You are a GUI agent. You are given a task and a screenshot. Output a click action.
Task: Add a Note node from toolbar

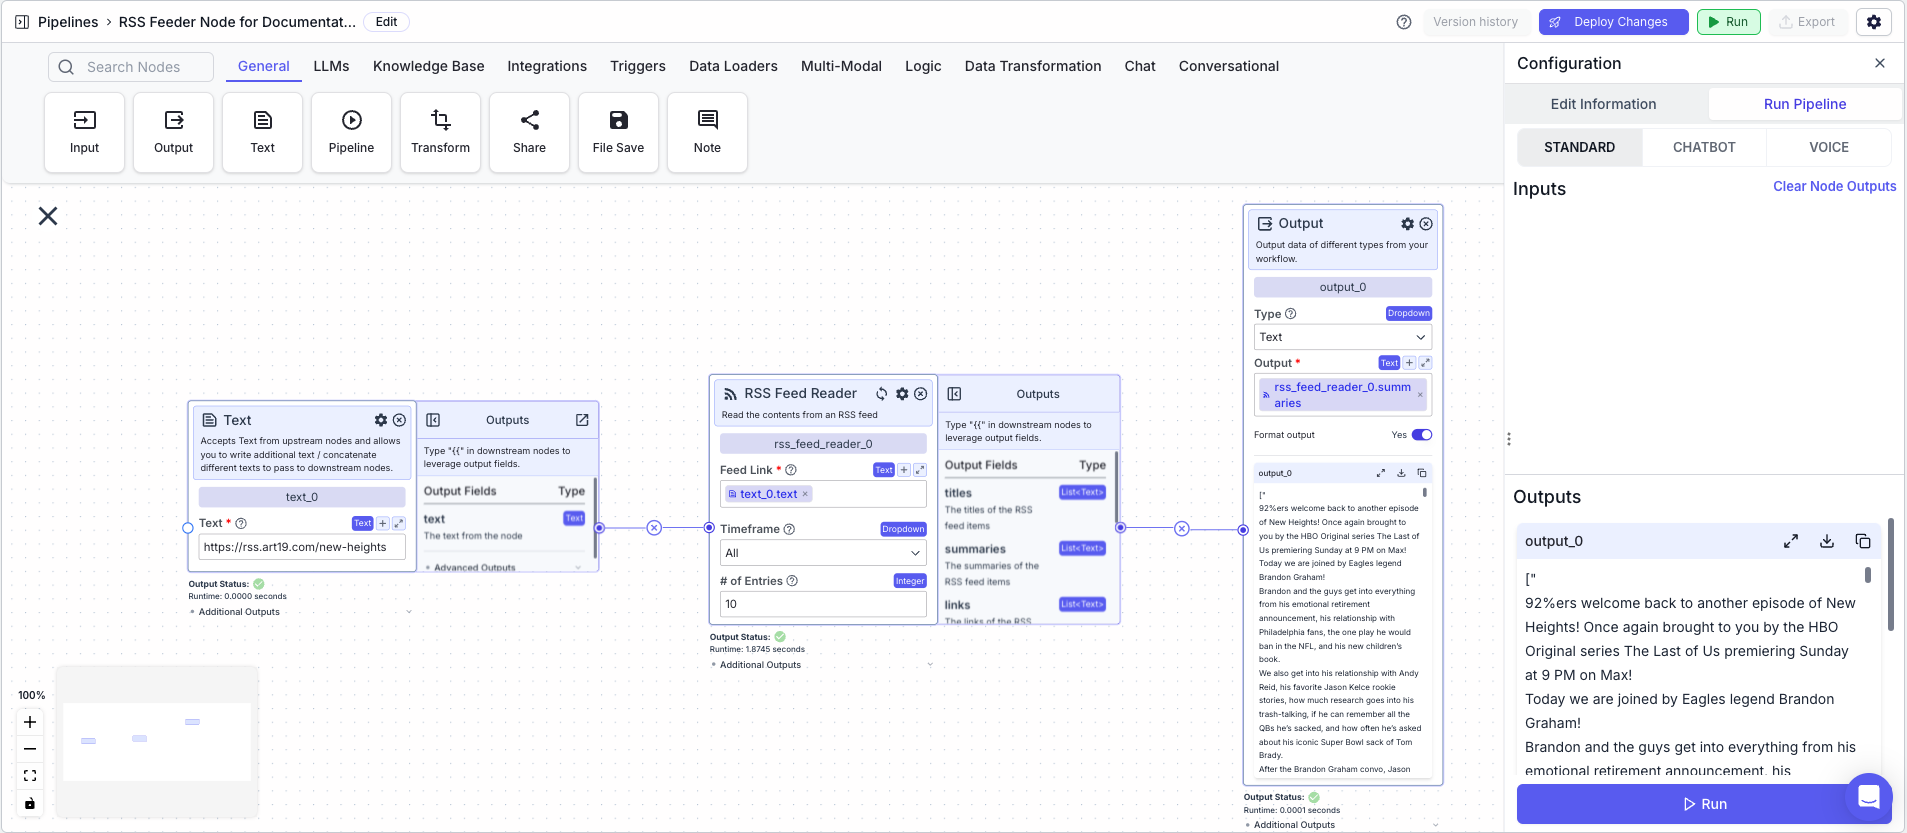coord(707,132)
